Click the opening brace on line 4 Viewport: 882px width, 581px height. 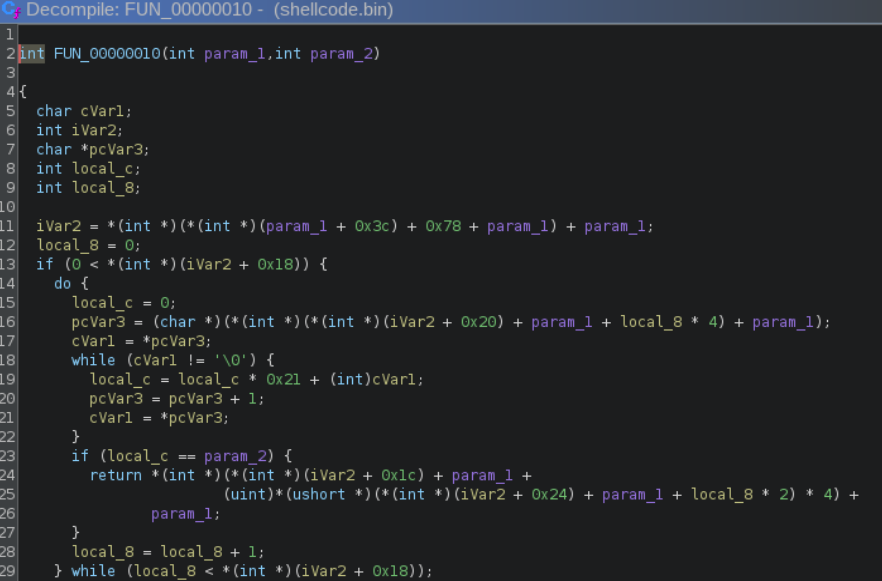[x=23, y=92]
